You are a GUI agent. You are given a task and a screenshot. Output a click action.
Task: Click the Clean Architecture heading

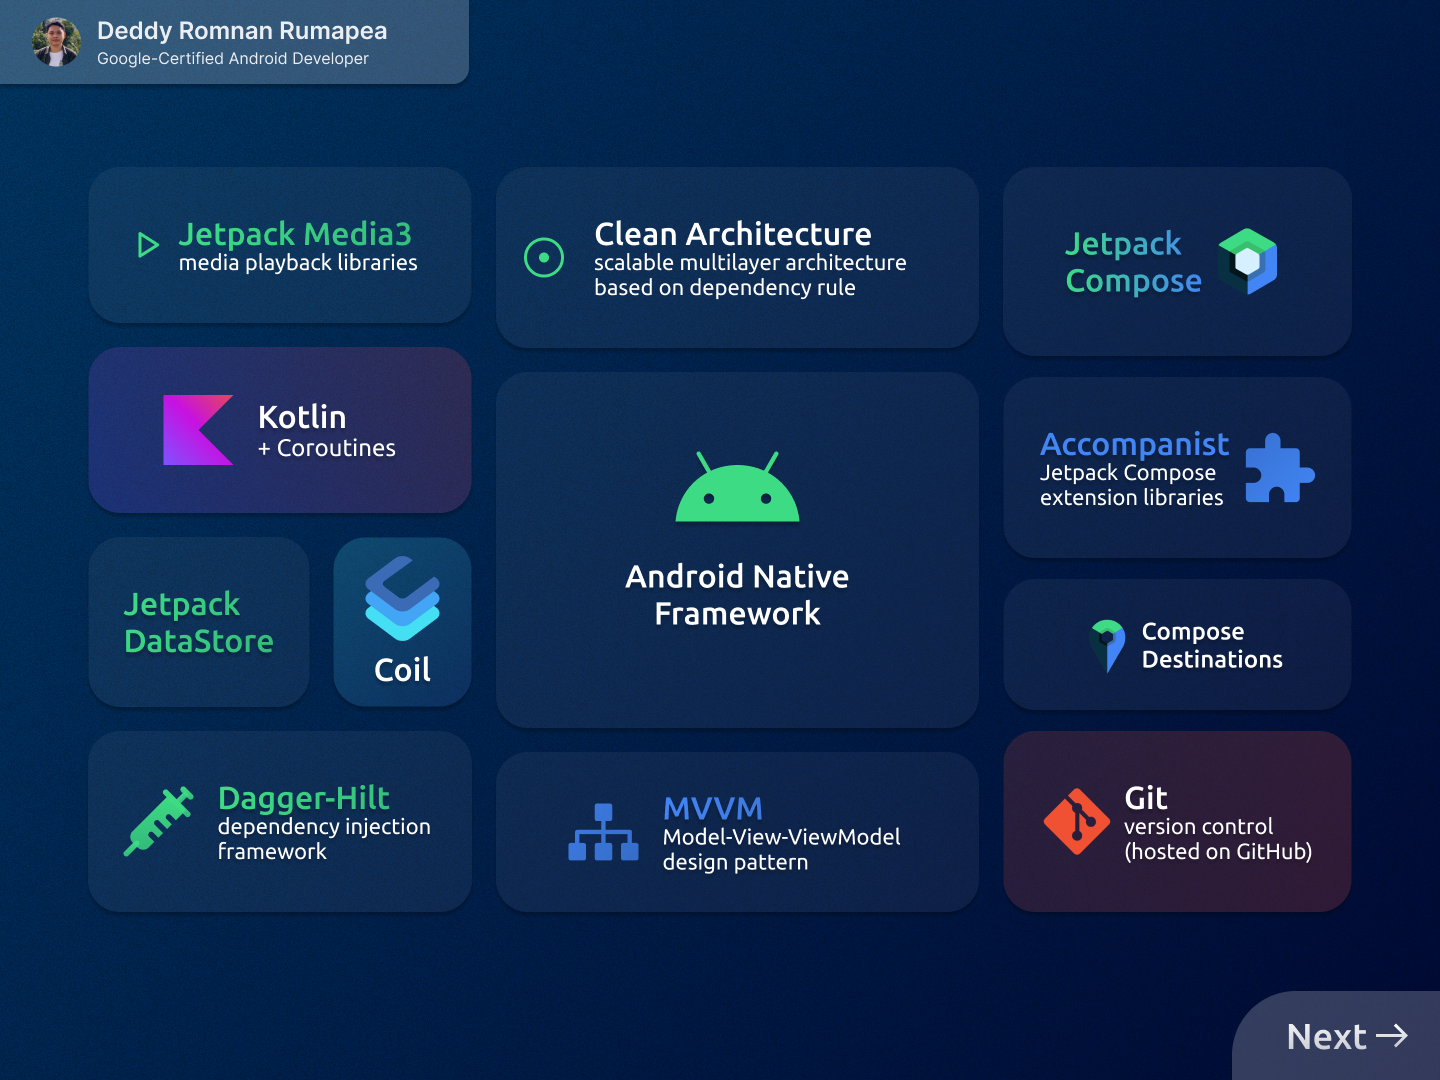pos(733,234)
